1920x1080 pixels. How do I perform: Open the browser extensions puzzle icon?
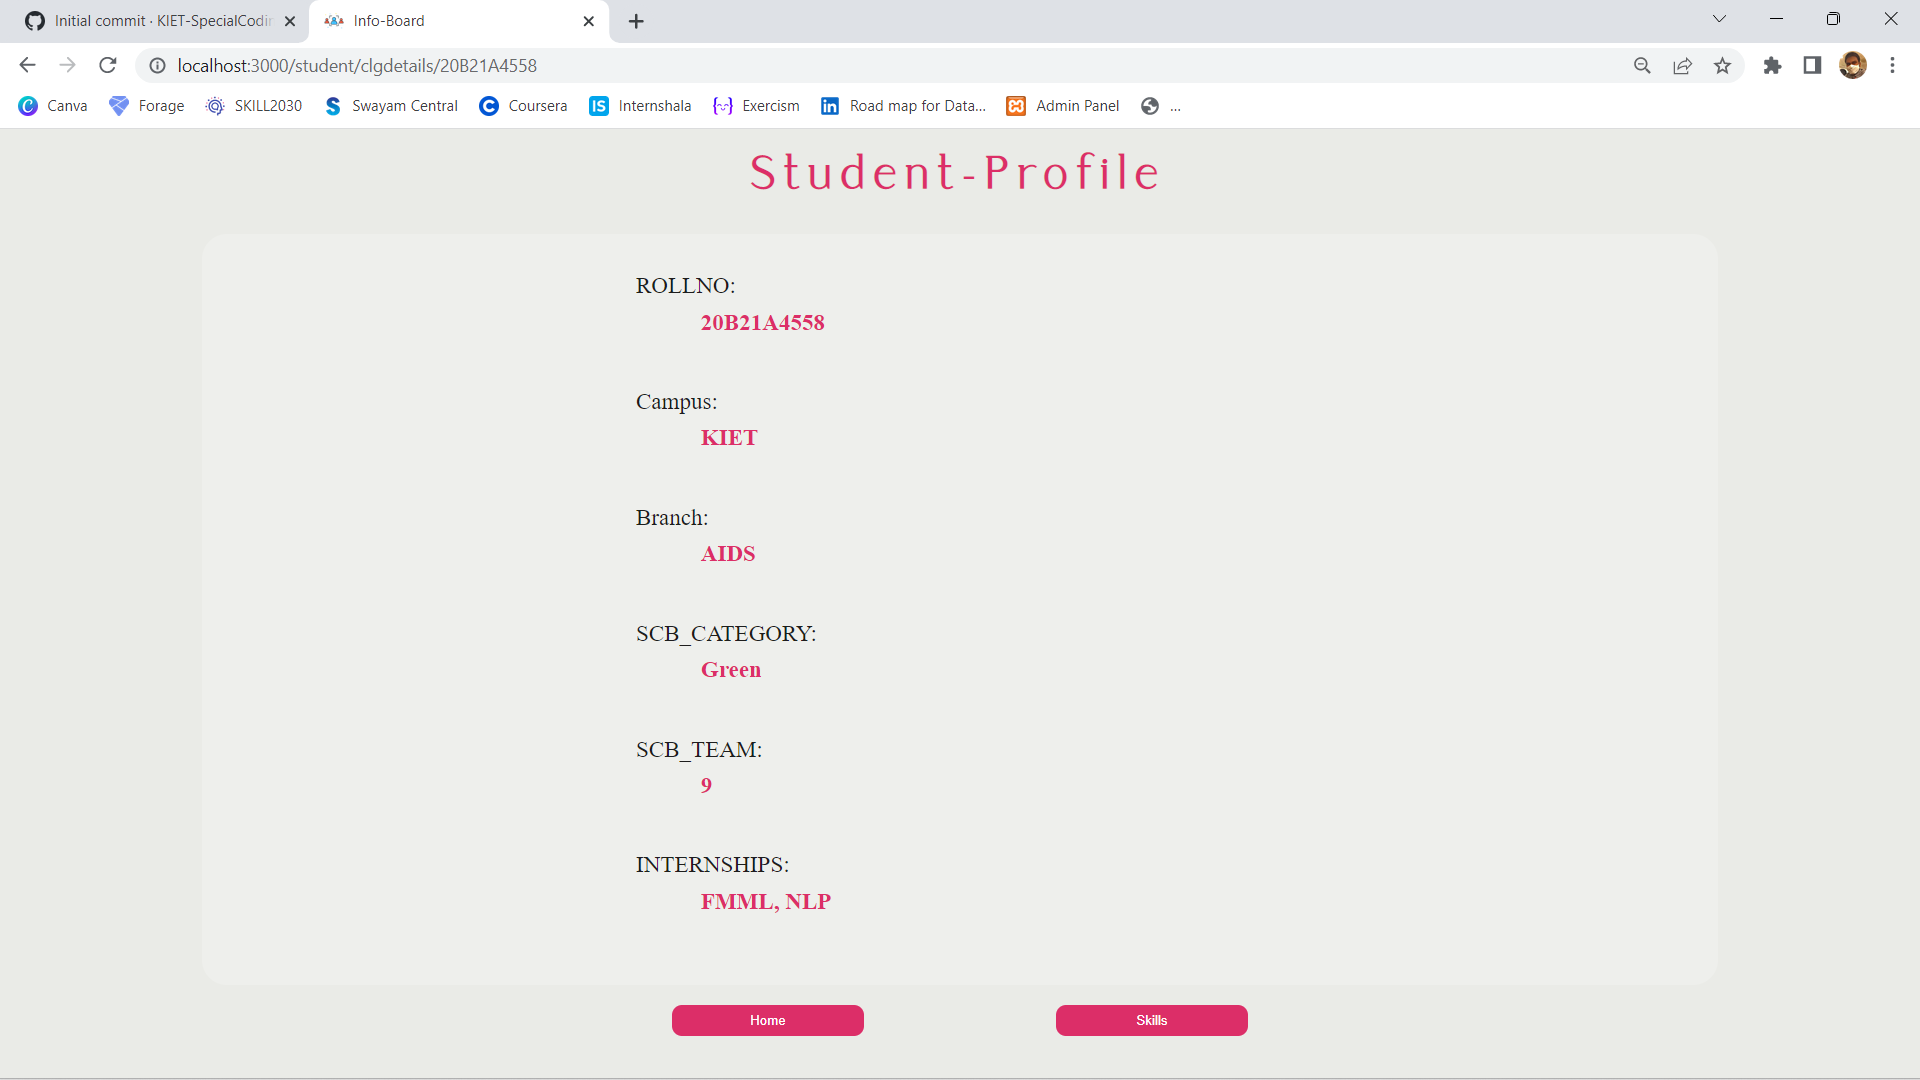click(x=1772, y=65)
